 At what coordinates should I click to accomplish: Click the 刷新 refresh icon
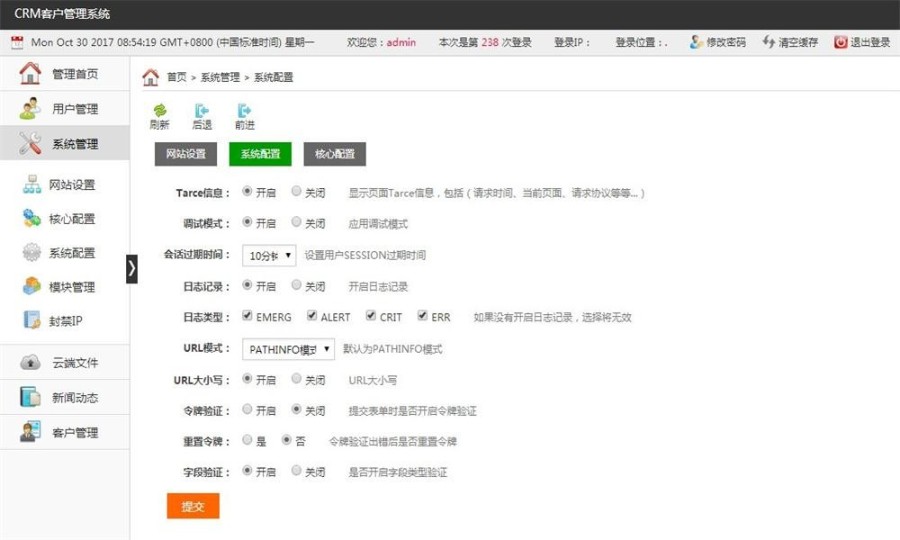[x=159, y=111]
